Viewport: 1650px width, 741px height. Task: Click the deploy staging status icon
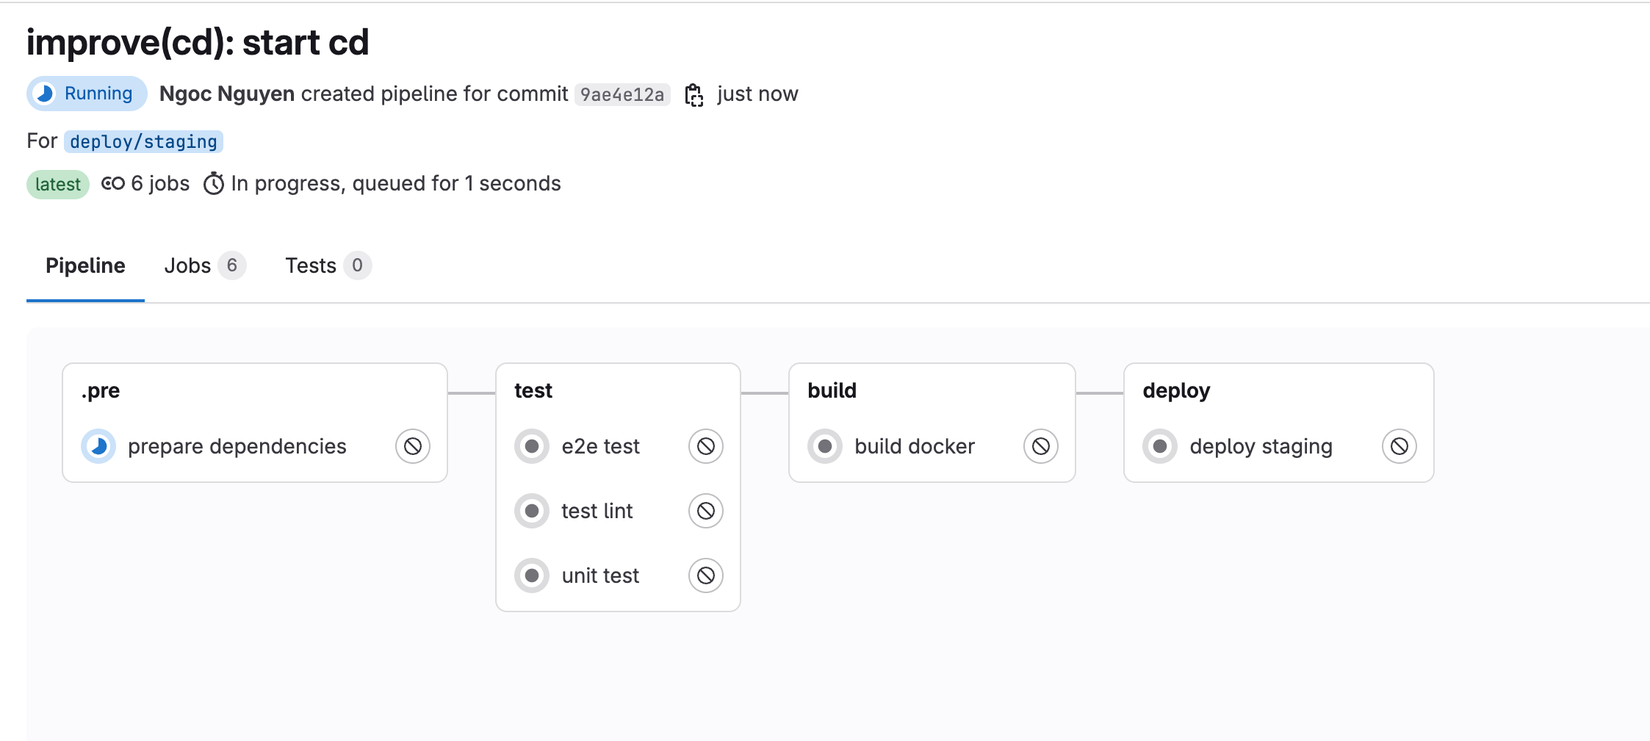1160,446
